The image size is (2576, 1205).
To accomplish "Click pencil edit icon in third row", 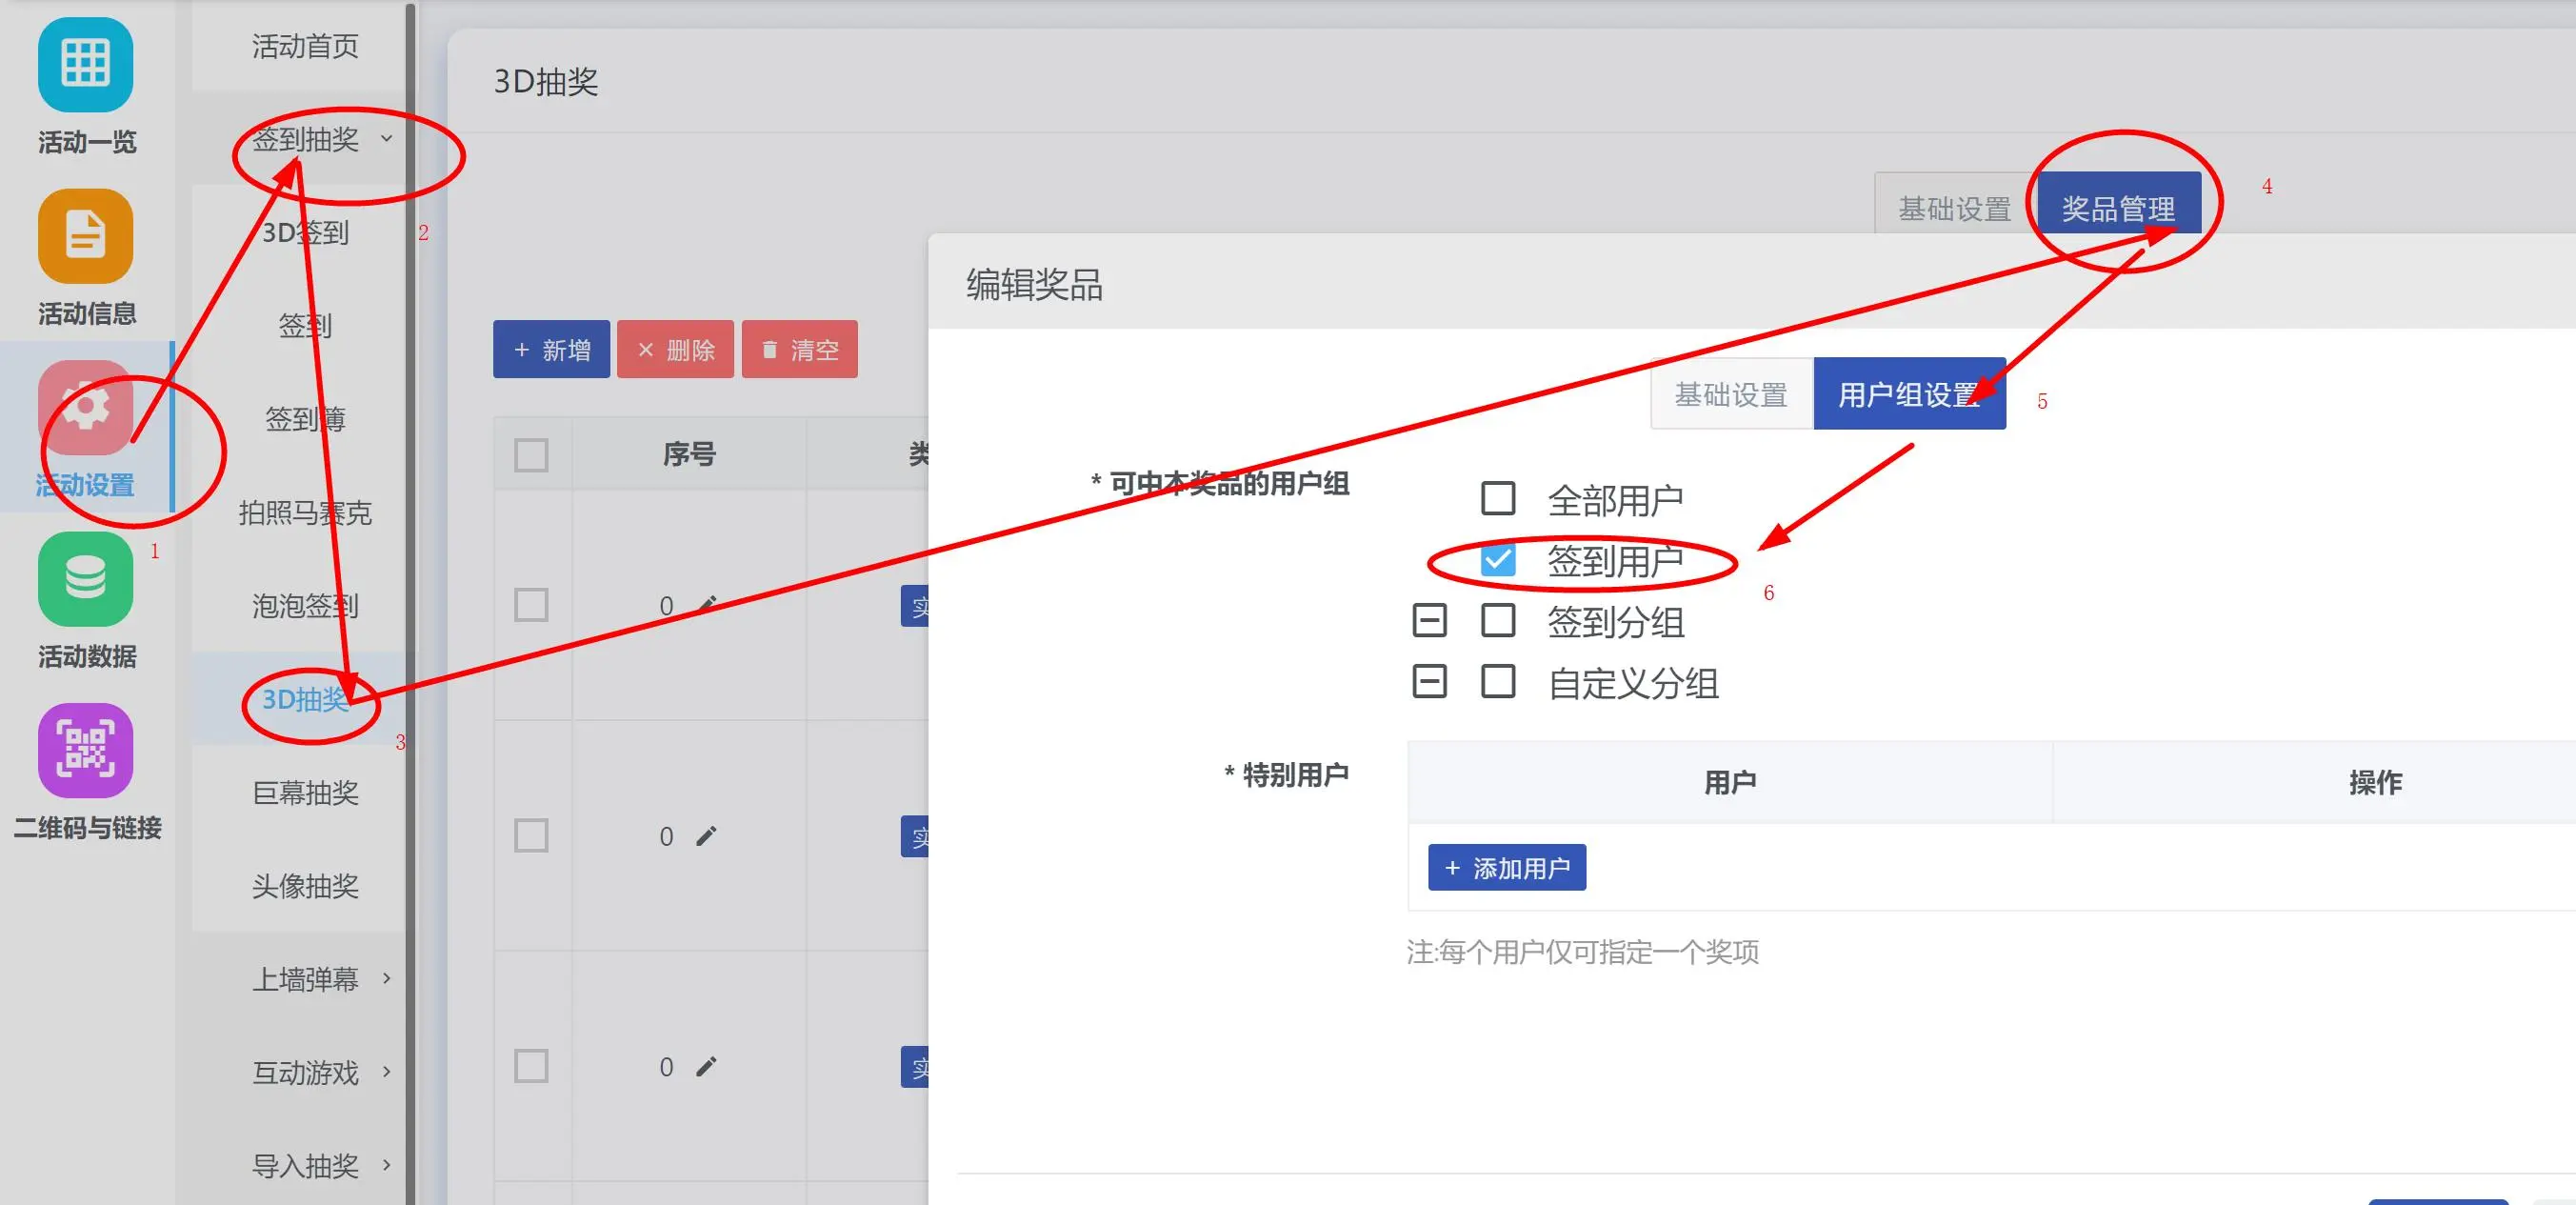I will (x=707, y=1067).
